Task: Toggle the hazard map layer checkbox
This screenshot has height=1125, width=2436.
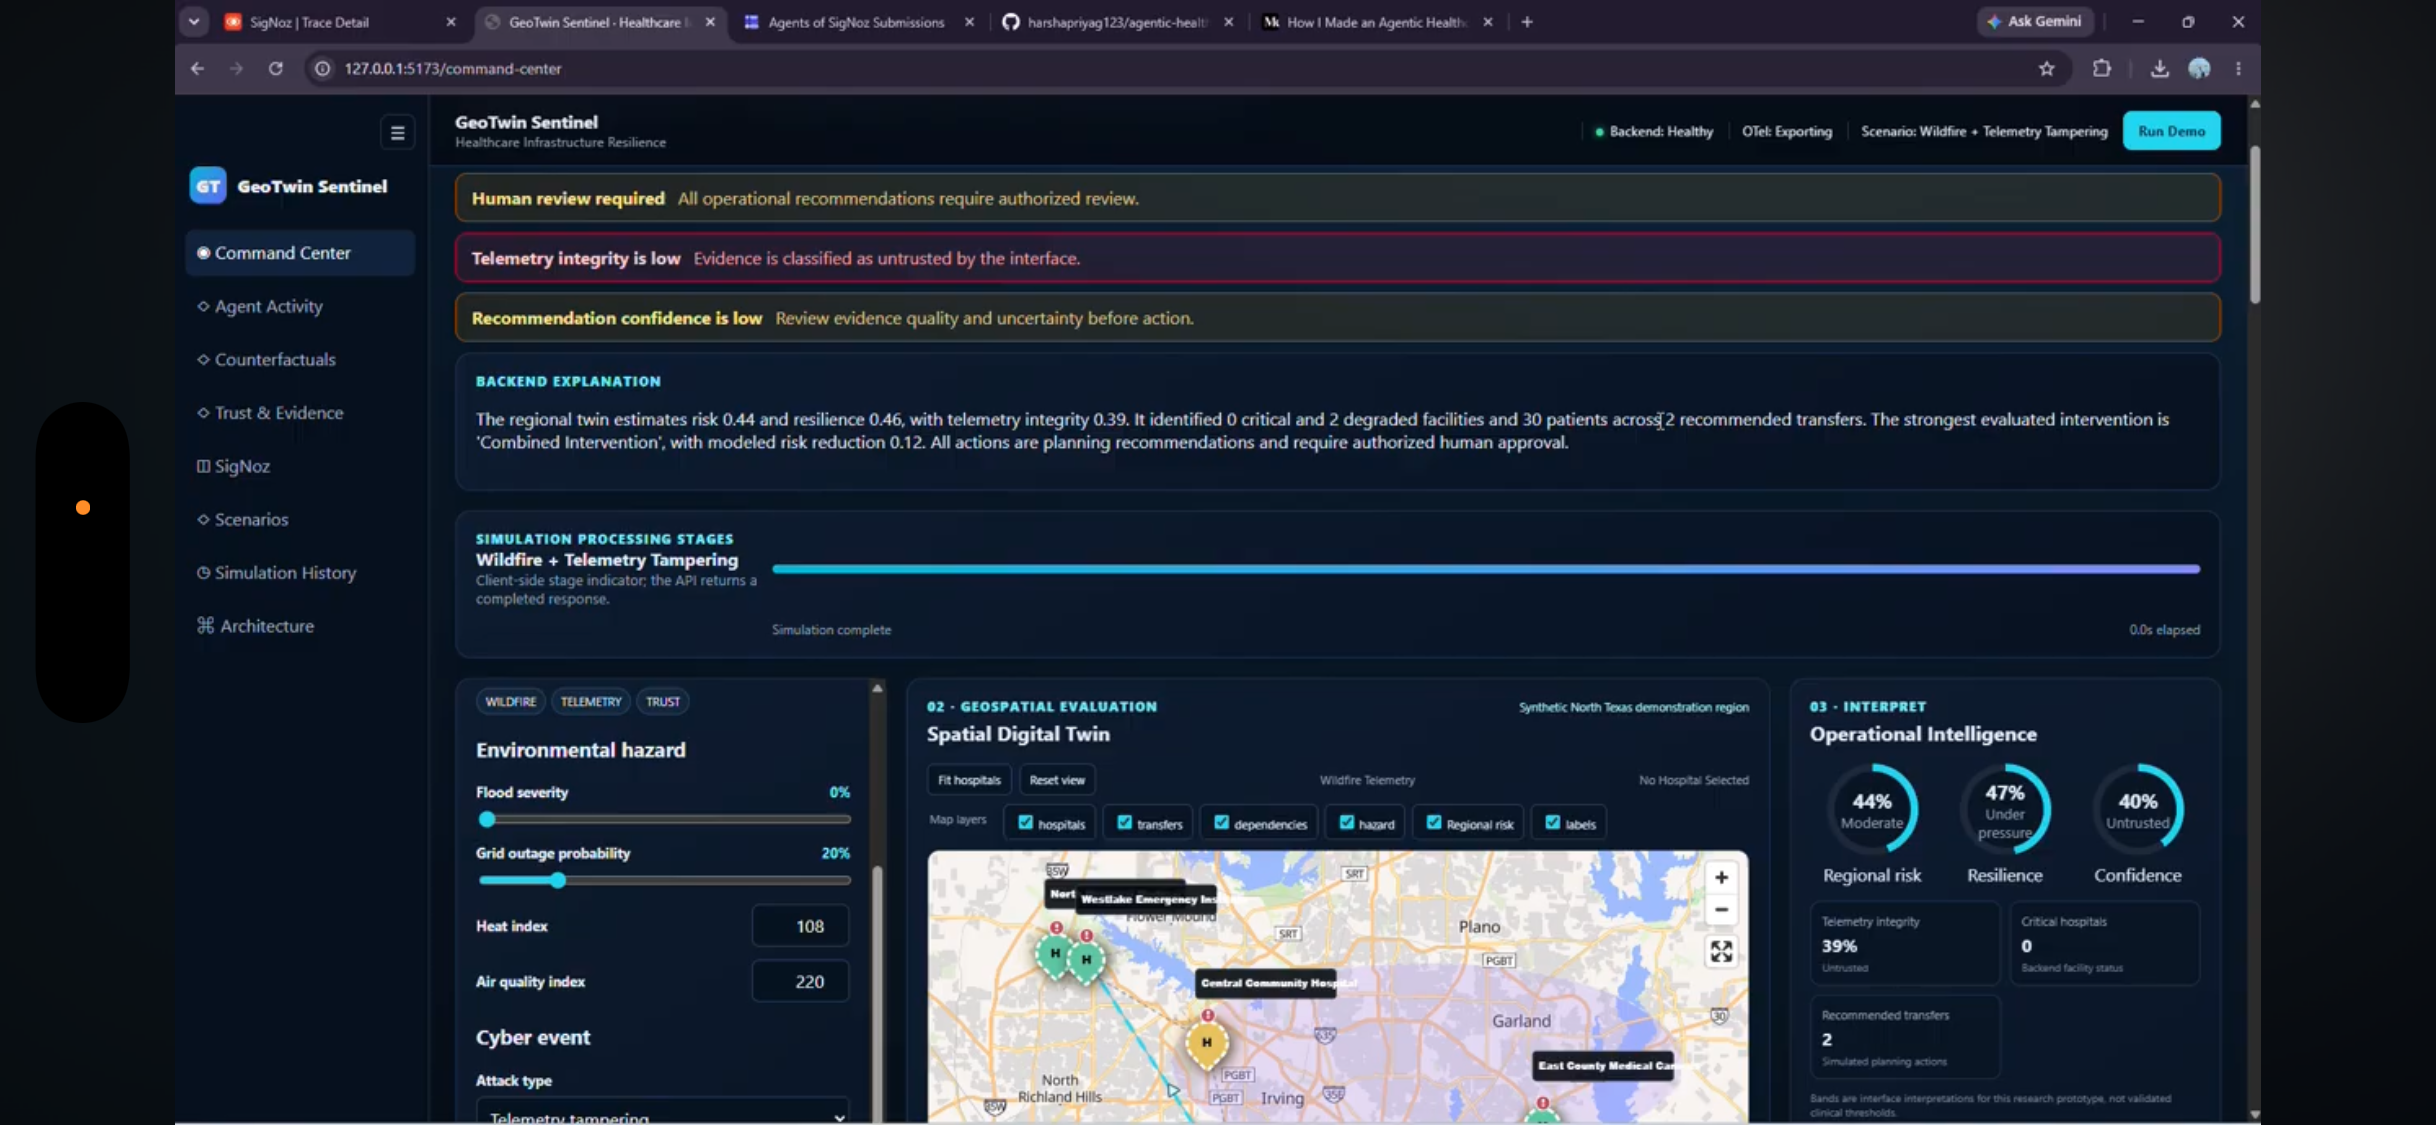Action: 1346,822
